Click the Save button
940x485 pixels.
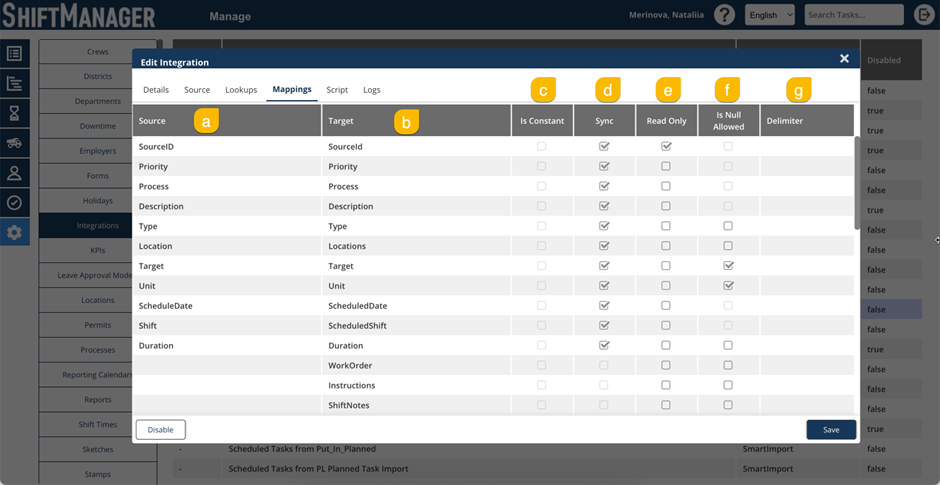831,429
